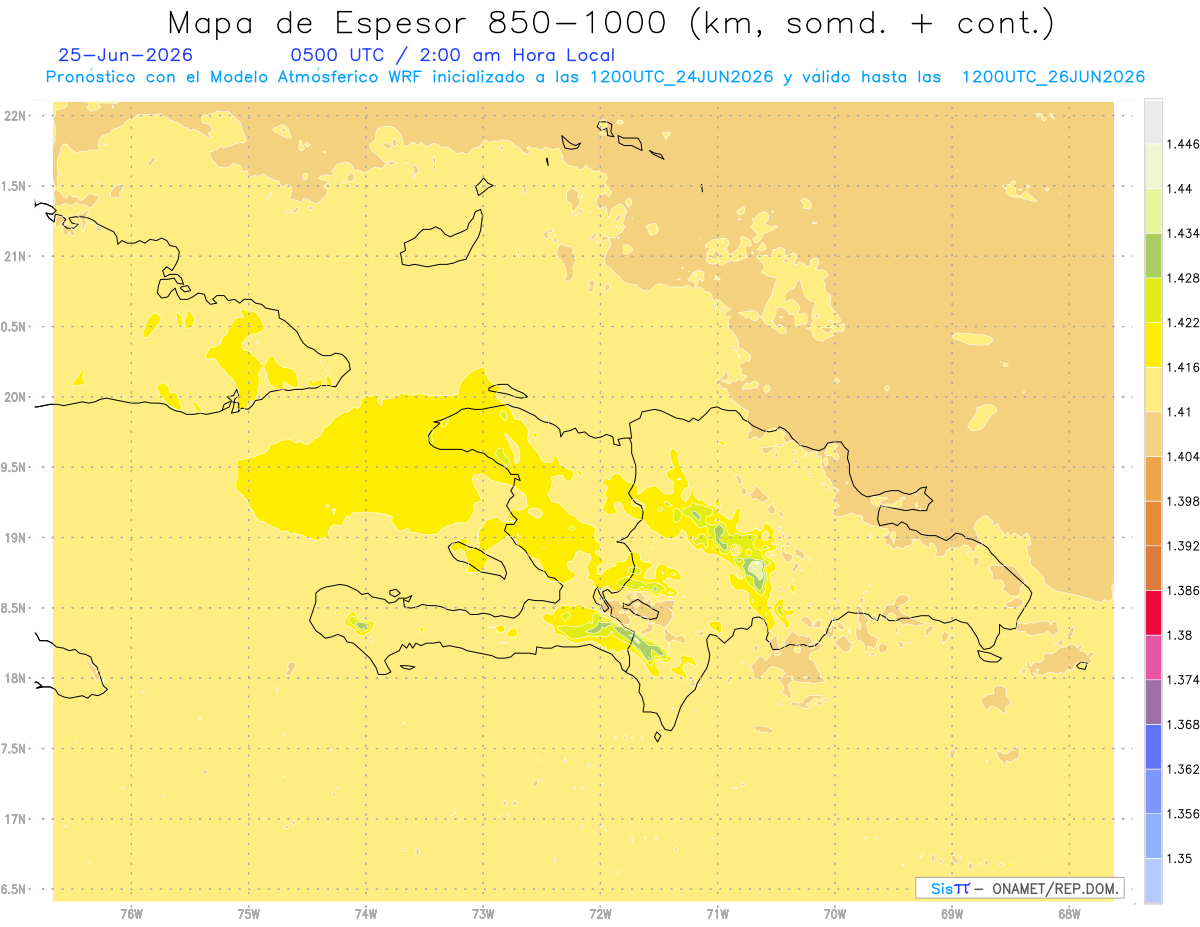The height and width of the screenshot is (927, 1200).
Task: Click the 17N latitude label
Action: coord(16,819)
